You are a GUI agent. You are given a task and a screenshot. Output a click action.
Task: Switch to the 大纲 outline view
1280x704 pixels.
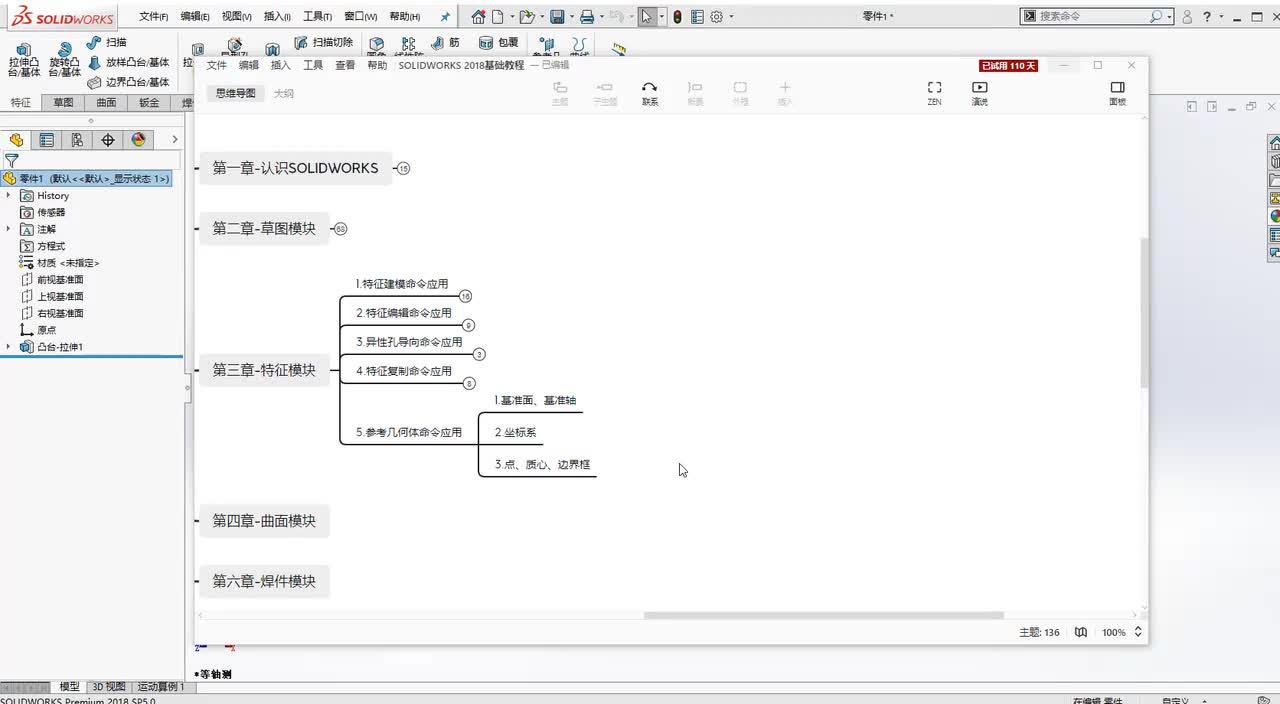284,93
